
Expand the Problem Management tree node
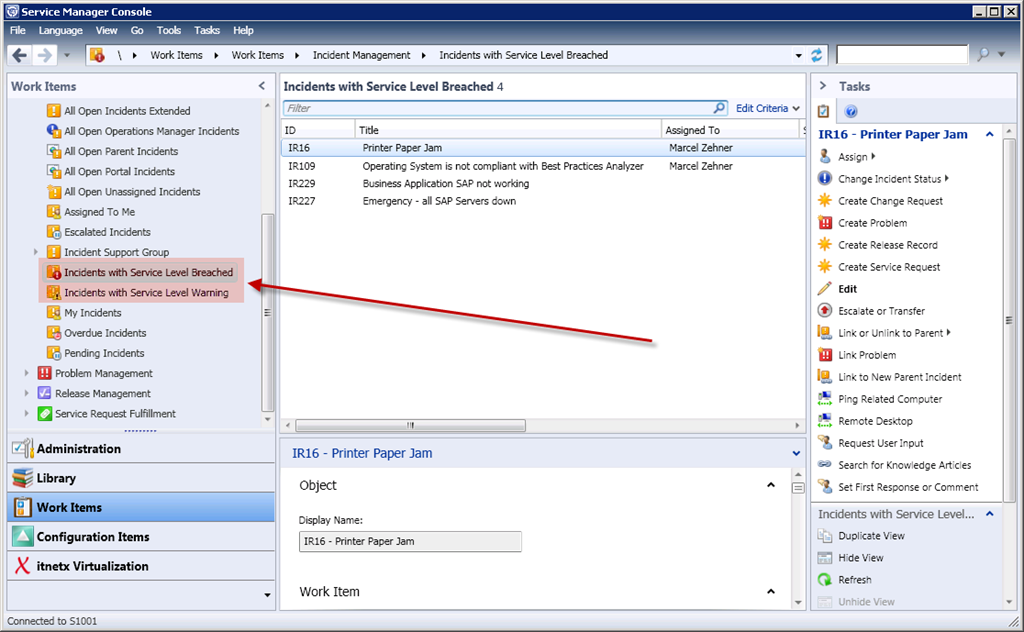pos(27,373)
